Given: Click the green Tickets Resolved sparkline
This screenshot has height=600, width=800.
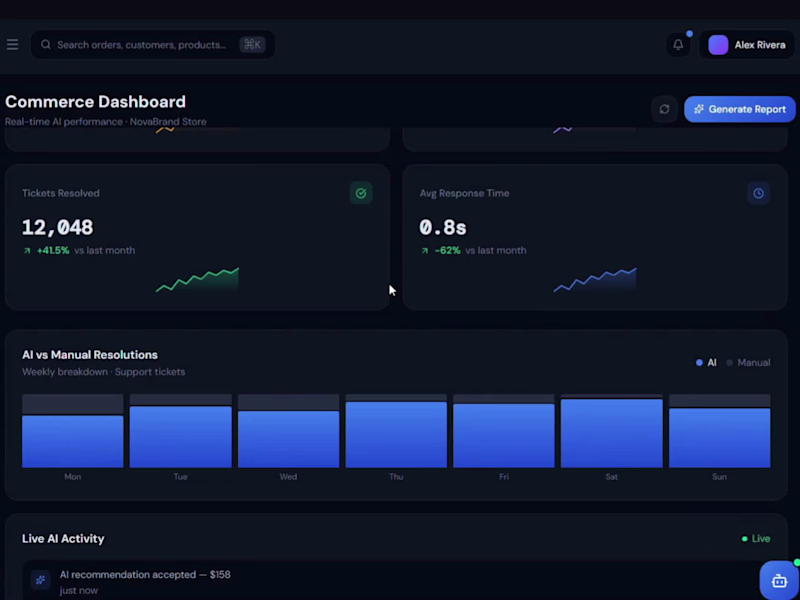Looking at the screenshot, I should [x=197, y=280].
